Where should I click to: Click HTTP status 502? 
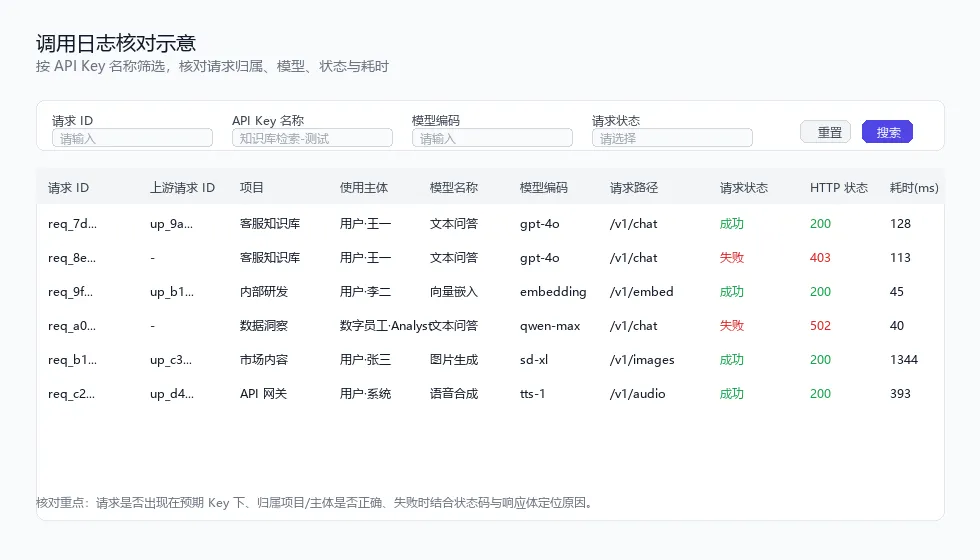coord(820,326)
